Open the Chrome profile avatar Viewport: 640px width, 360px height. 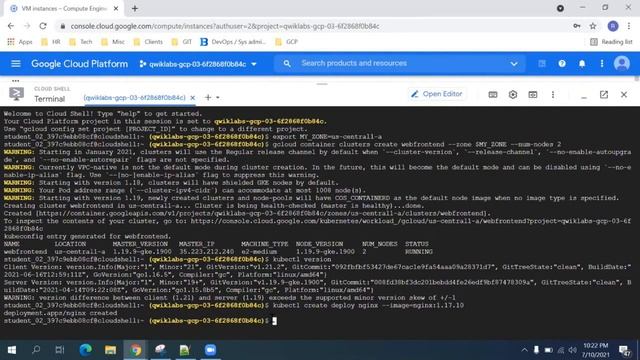[613, 26]
